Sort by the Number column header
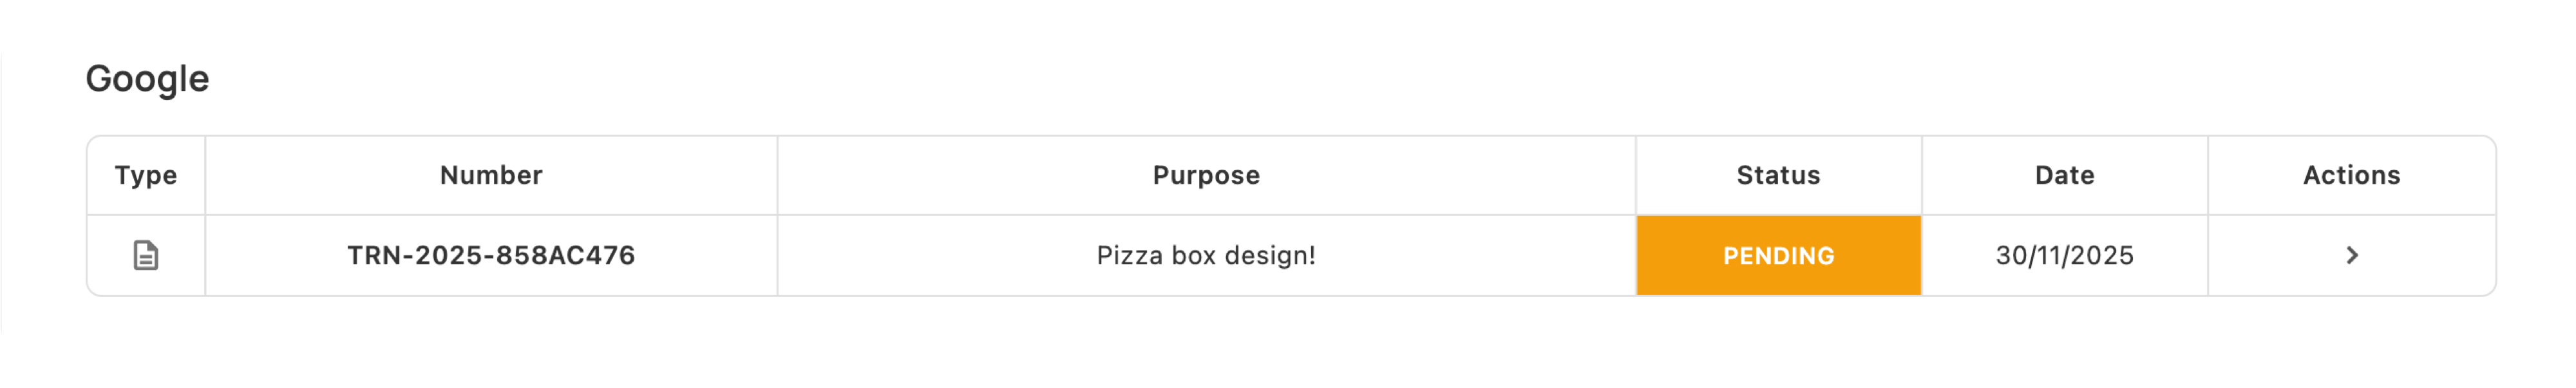The image size is (2576, 388). pos(491,175)
